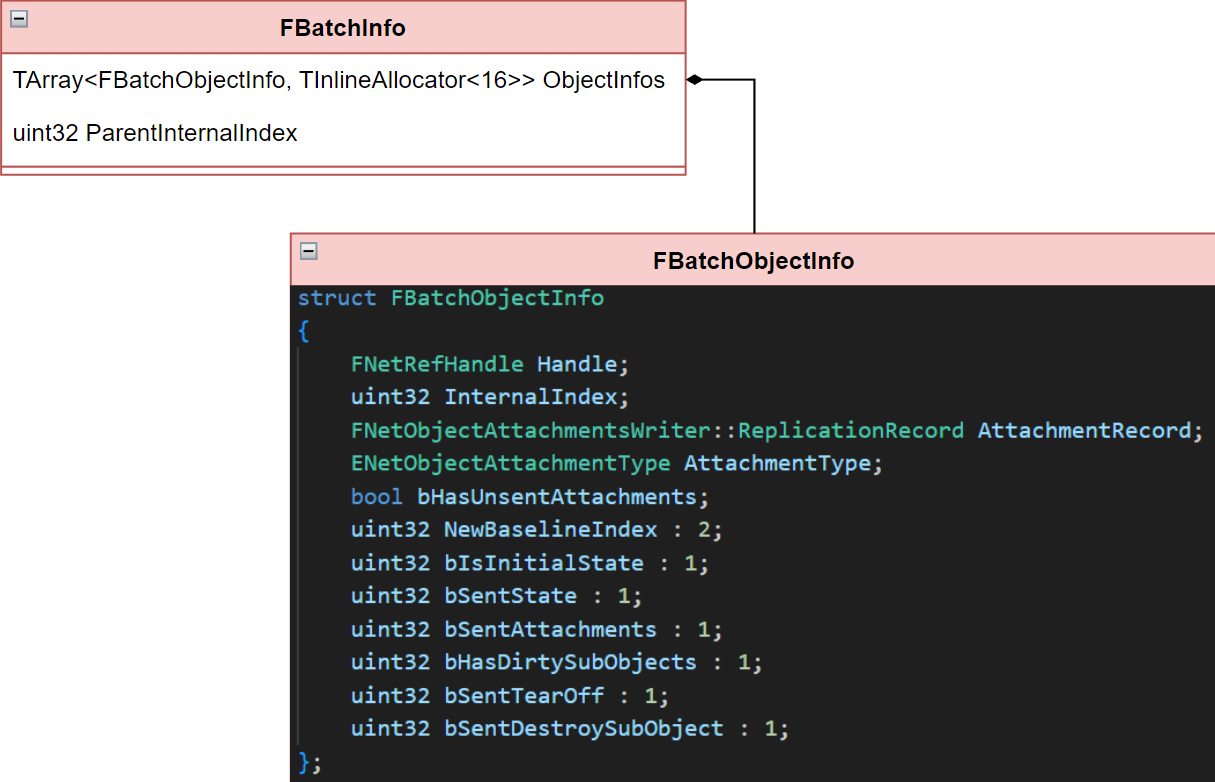Click the ENetObjectAttachmentType type name
Viewport: 1215px width, 782px height.
point(510,463)
